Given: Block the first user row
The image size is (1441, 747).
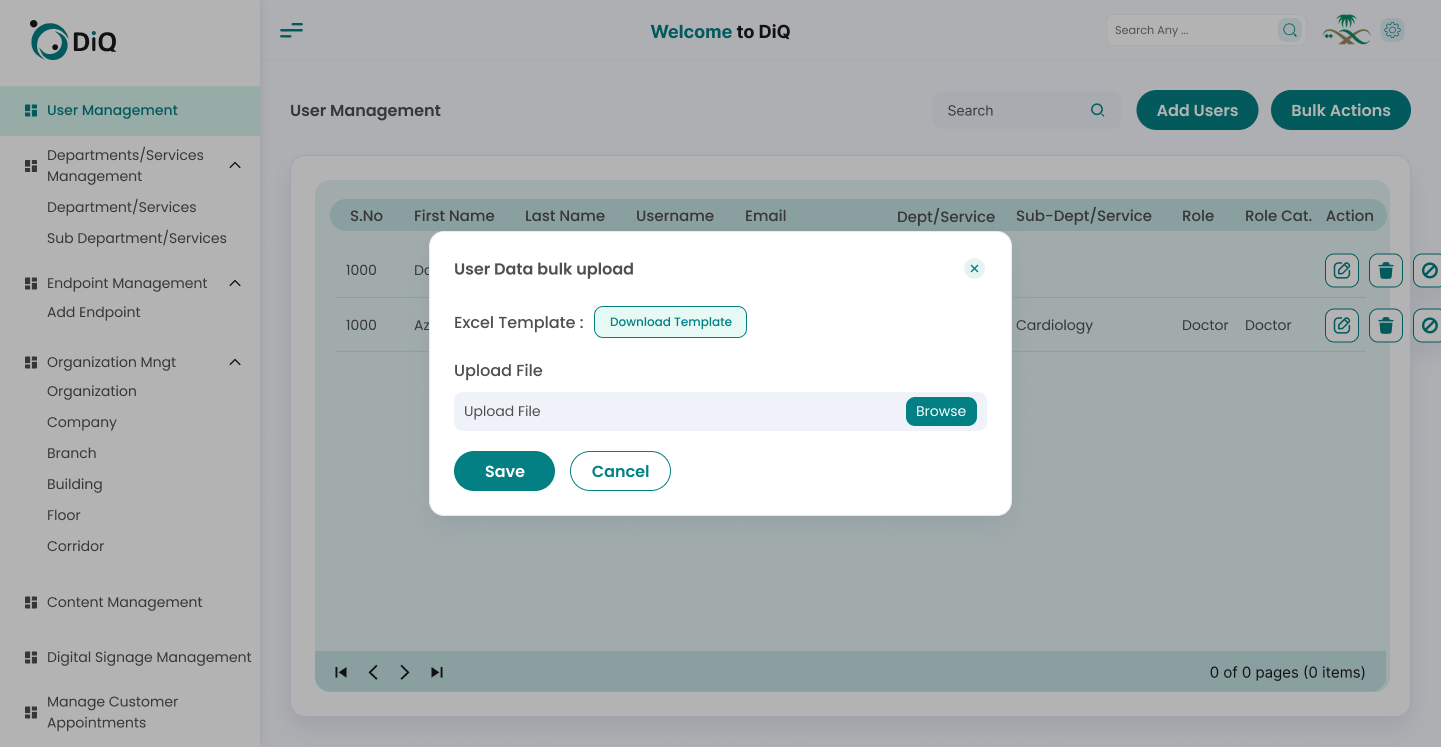Looking at the screenshot, I should point(1428,270).
